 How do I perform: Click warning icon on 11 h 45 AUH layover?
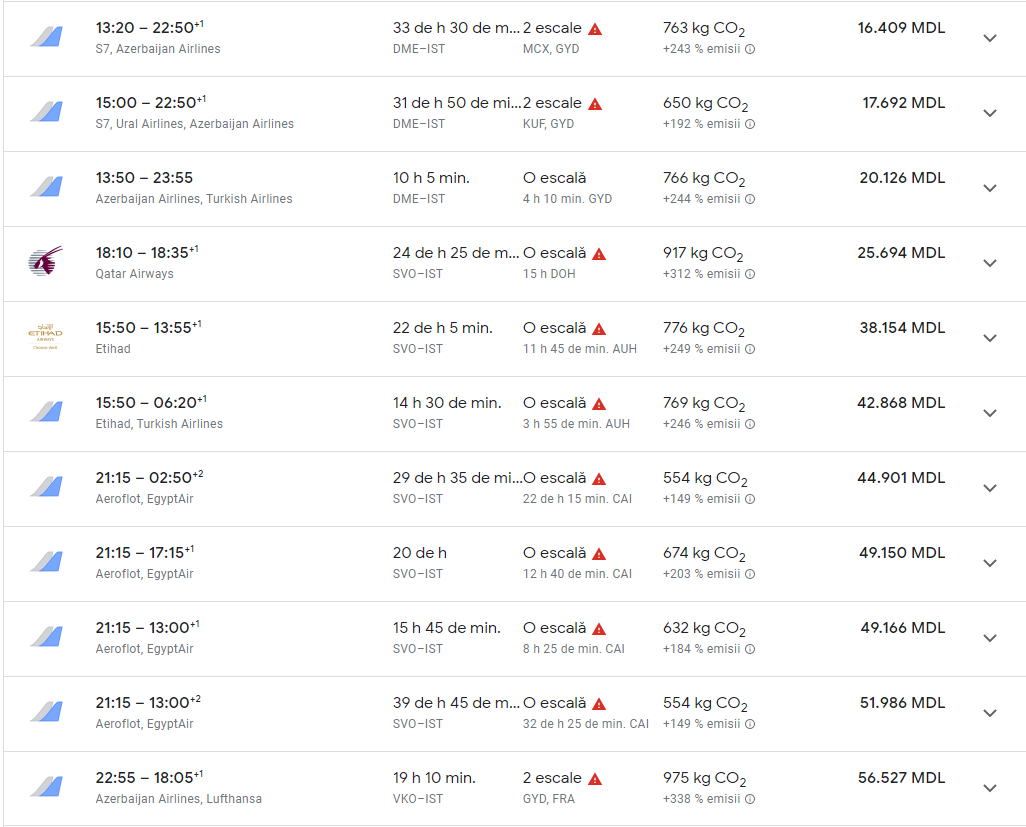(599, 329)
